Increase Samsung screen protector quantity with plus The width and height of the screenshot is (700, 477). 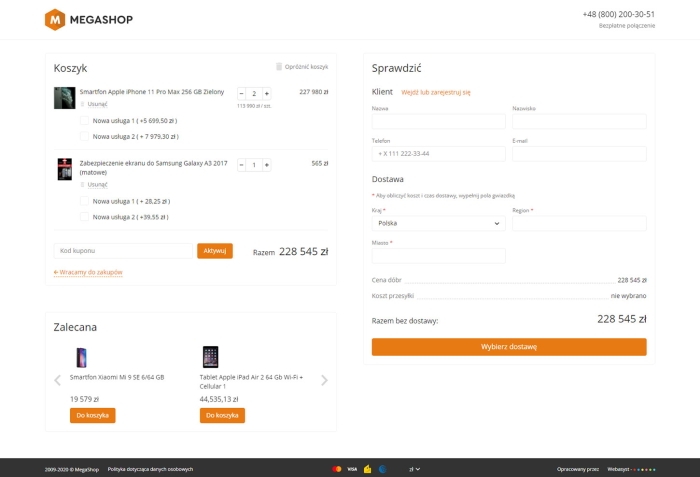coord(267,165)
